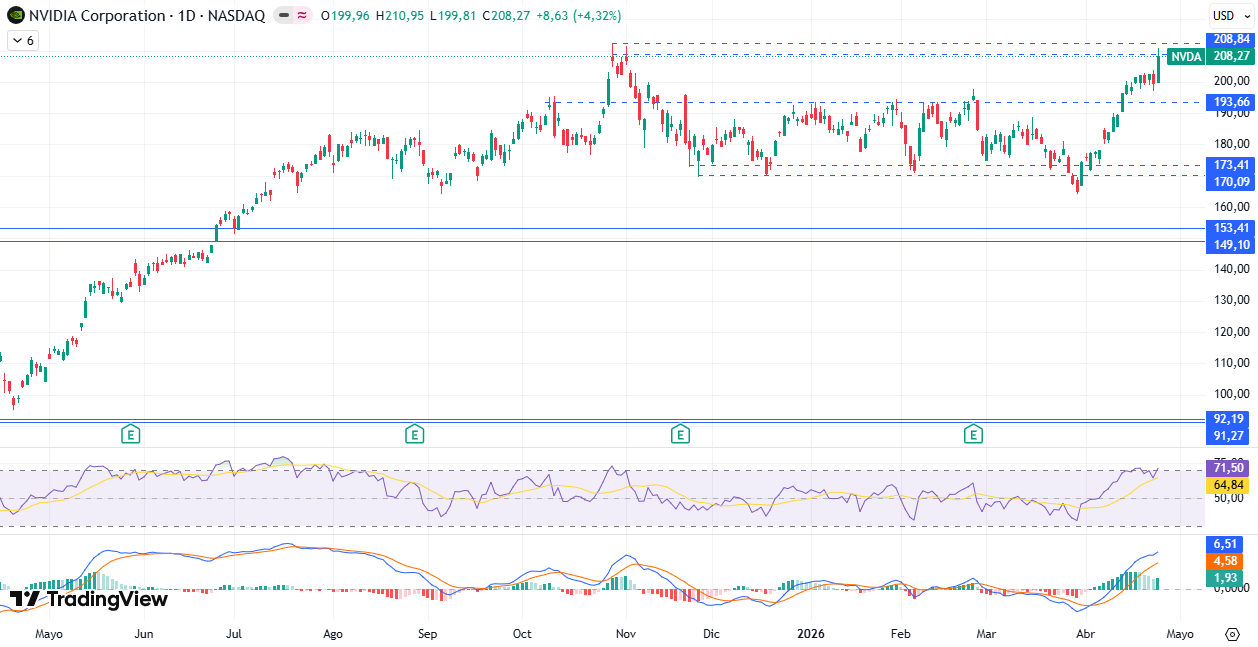Click the purple RSI value label 71,50

coord(1231,468)
